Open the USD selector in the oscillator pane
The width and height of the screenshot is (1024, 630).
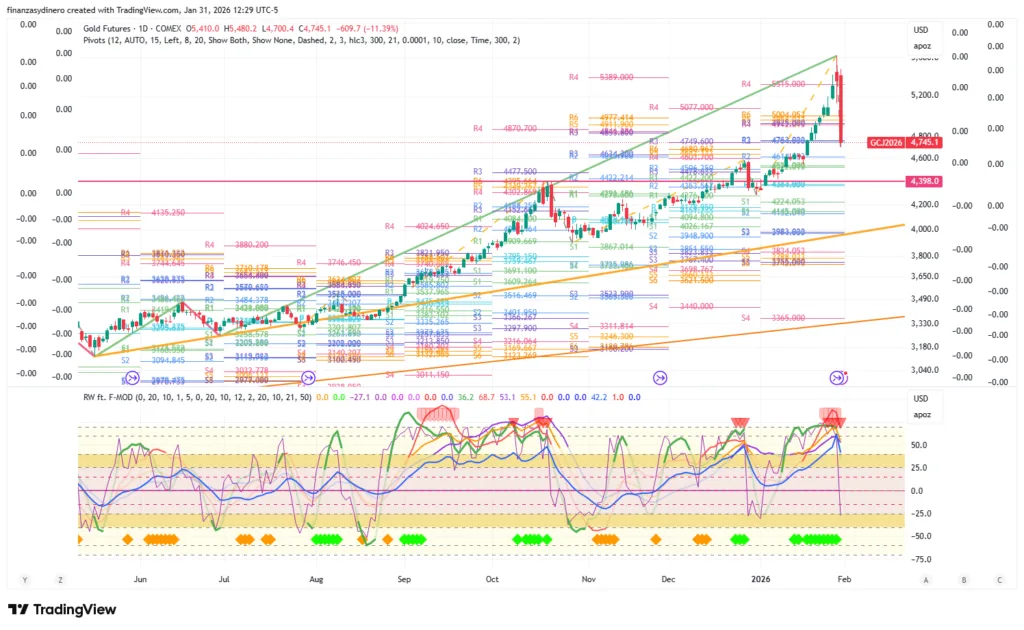(920, 398)
